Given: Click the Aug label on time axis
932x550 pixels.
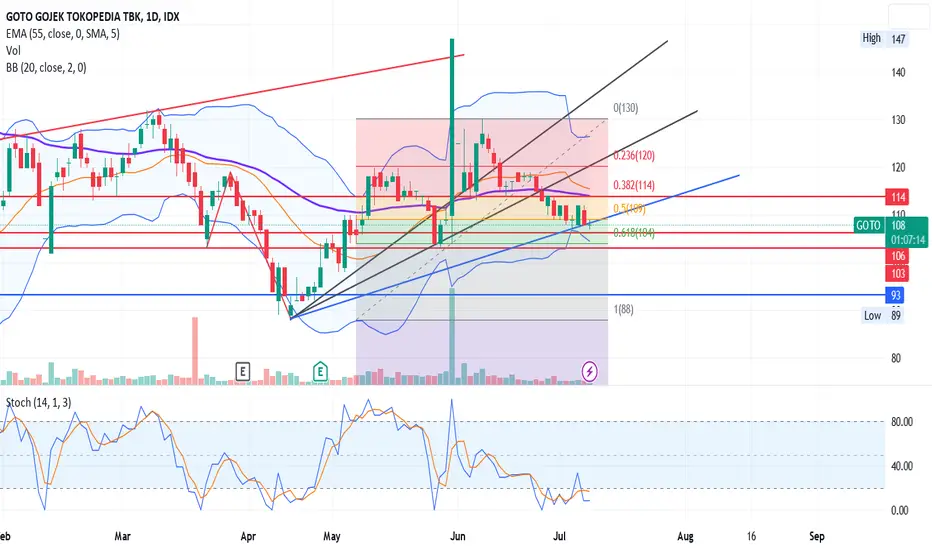Looking at the screenshot, I should (685, 536).
